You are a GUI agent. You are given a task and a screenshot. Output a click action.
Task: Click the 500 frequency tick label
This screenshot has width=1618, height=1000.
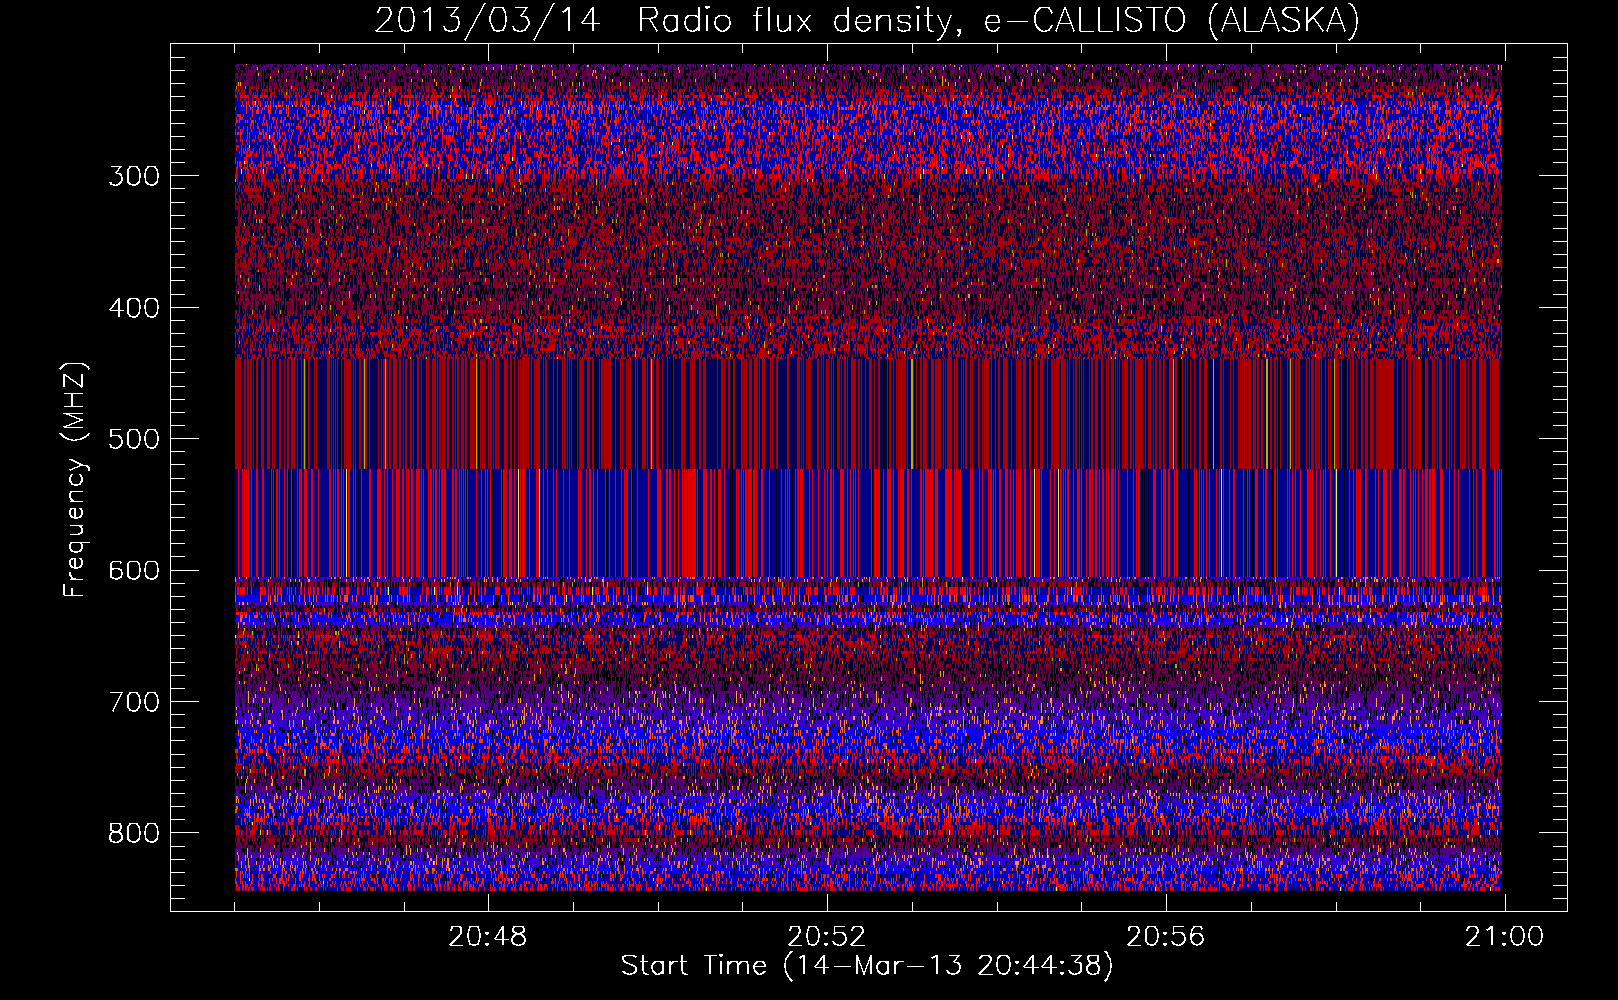click(x=134, y=439)
